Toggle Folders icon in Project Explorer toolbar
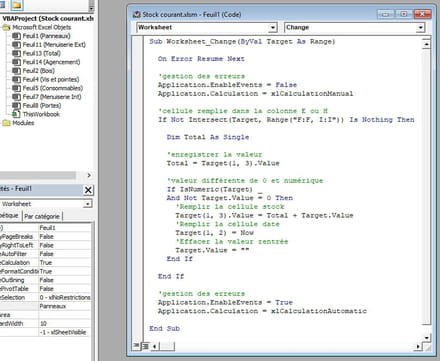The height and width of the screenshot is (361, 440). [17, 5]
